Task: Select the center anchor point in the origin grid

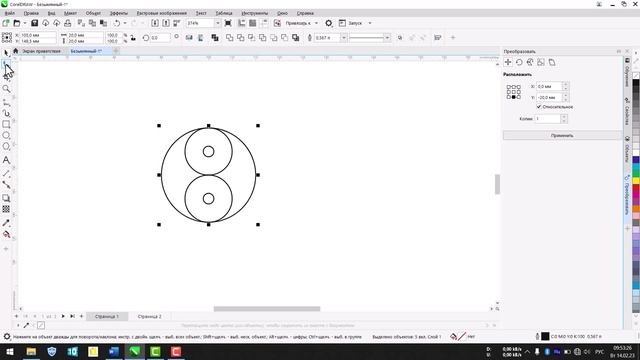Action: 513,92
